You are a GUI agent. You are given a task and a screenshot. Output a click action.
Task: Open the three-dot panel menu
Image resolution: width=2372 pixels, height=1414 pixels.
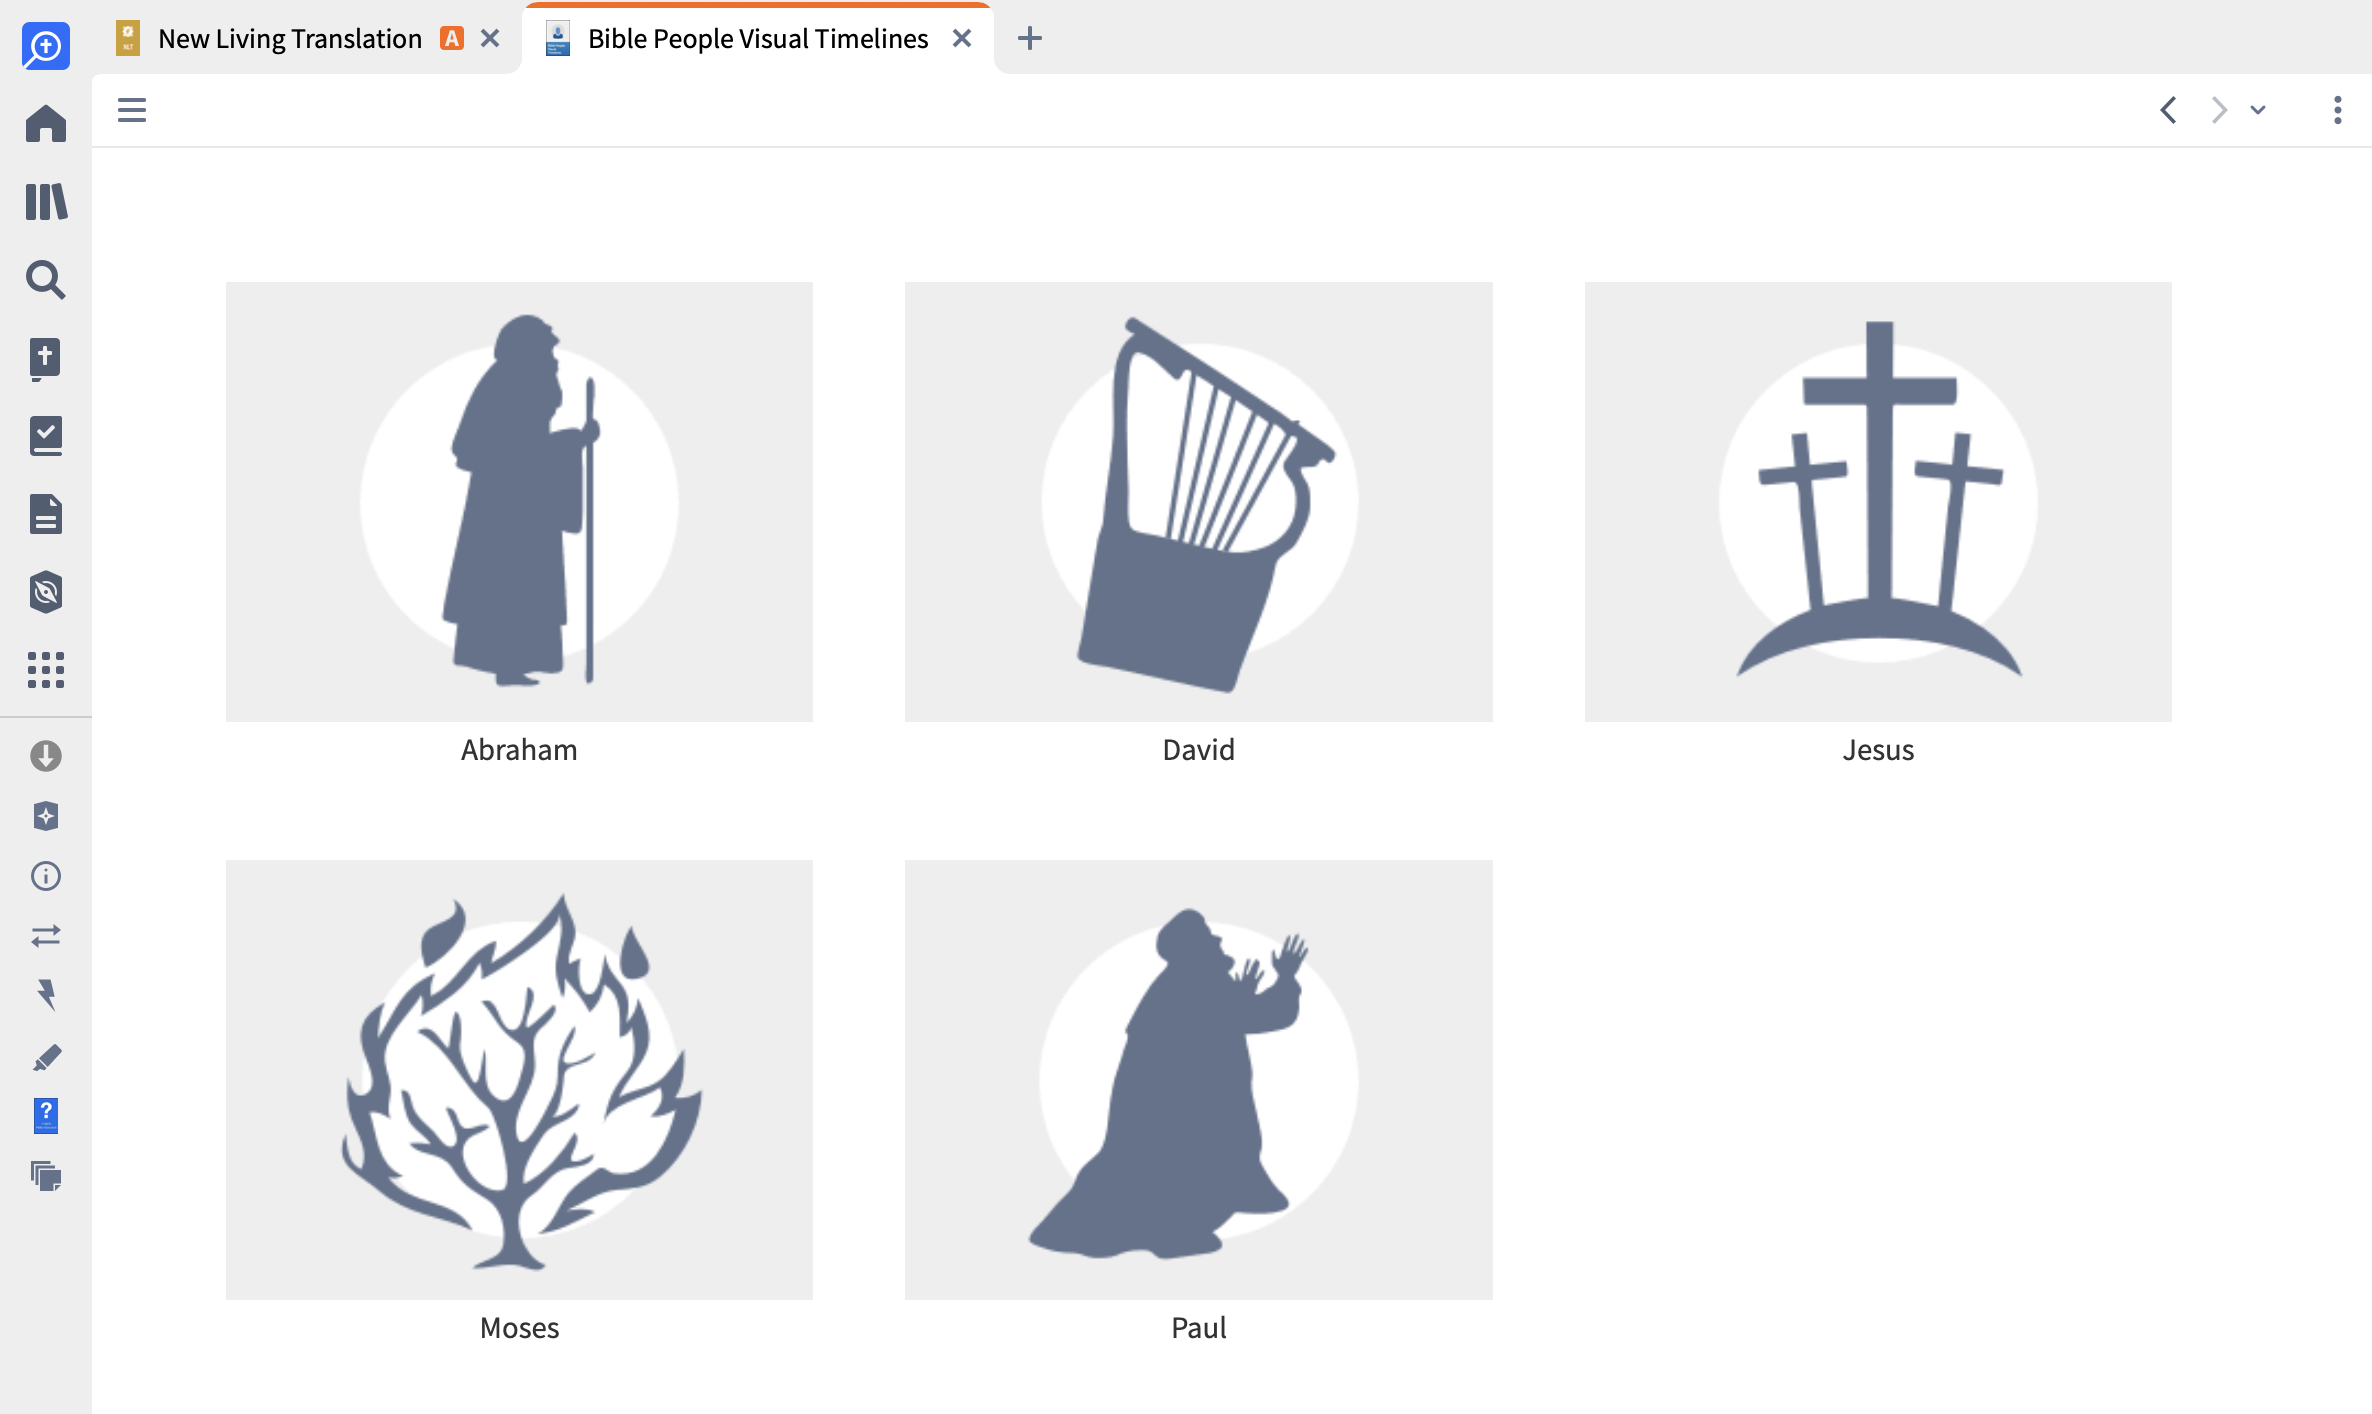tap(2337, 110)
